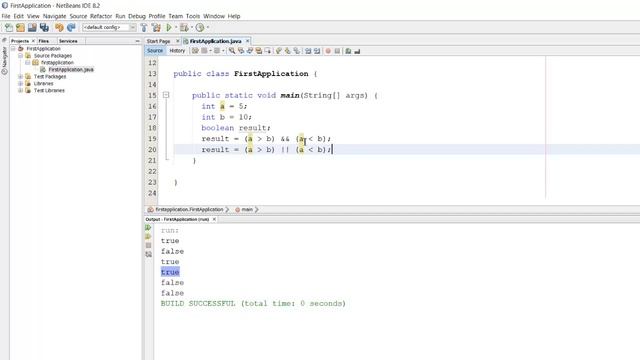Click the Comment editor toolbar icon
Screen dimensions: 640x360
click(x=348, y=51)
